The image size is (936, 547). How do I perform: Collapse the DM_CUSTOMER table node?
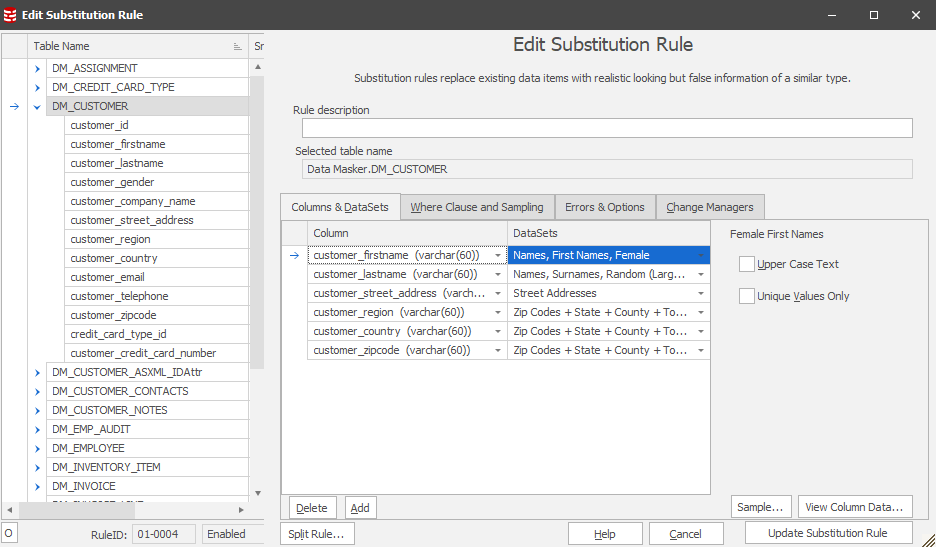[x=38, y=106]
